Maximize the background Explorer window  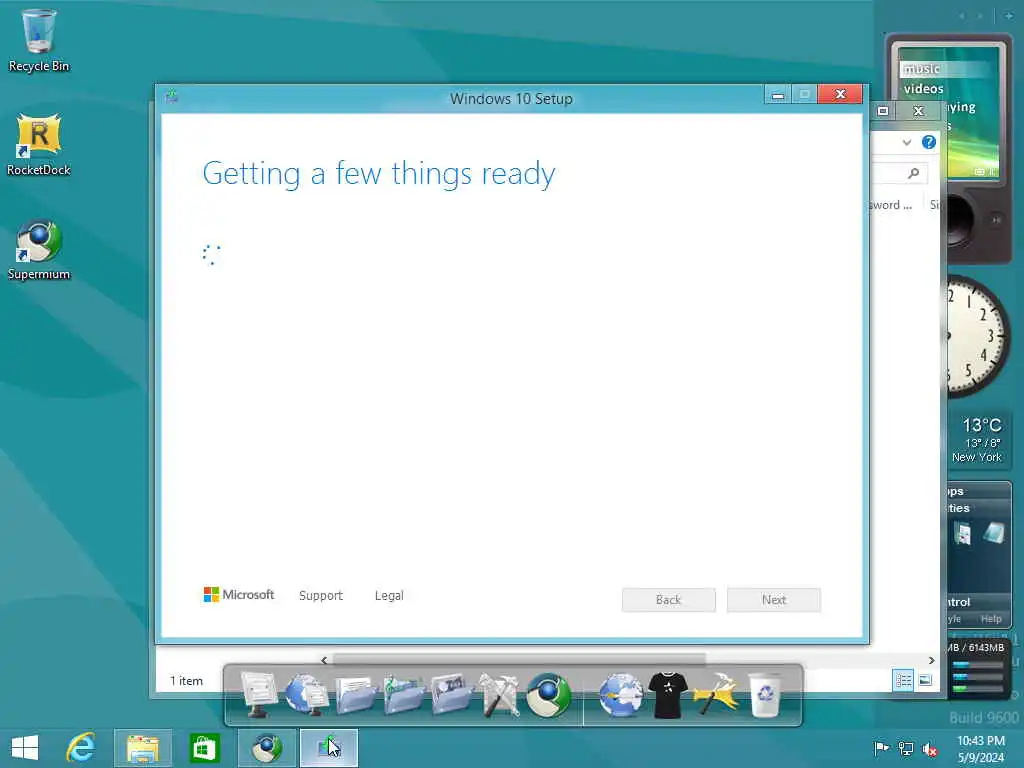click(x=883, y=110)
